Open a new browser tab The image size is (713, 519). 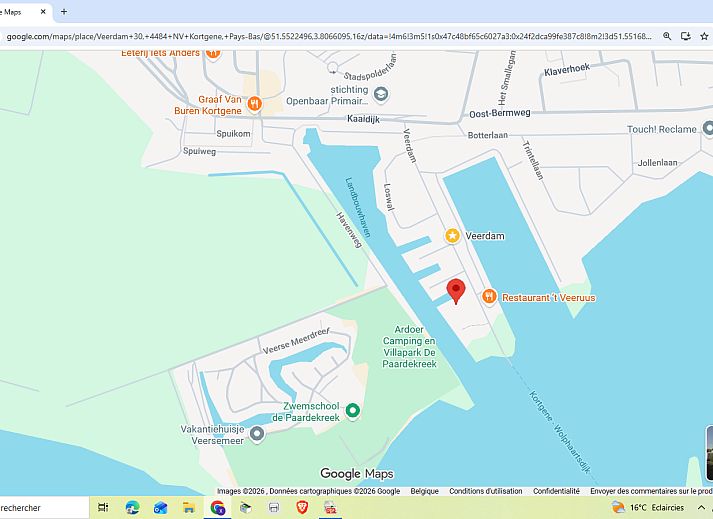64,12
